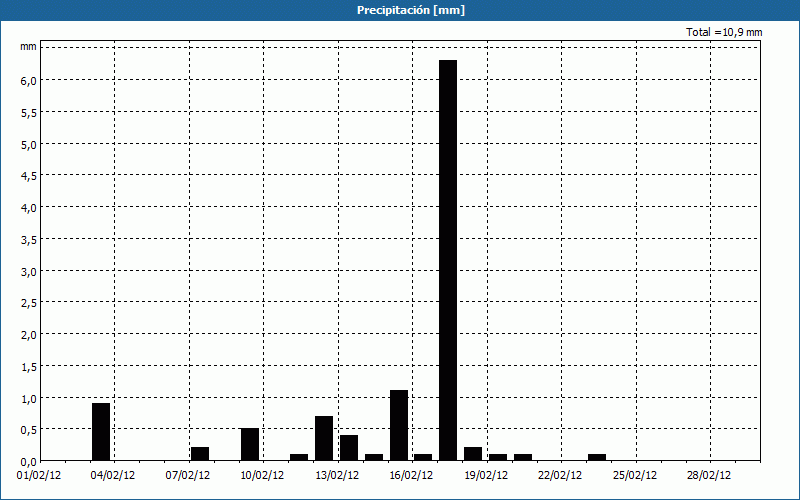This screenshot has width=800, height=500.
Task: Click the x-axis label 19/02/12
Action: (486, 476)
